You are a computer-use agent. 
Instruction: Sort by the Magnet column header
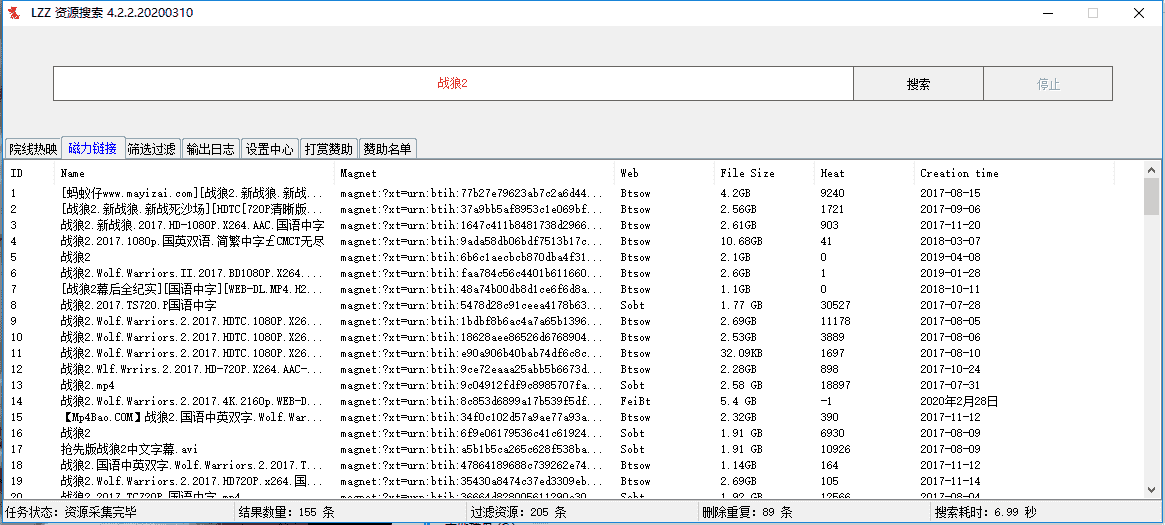pos(475,173)
